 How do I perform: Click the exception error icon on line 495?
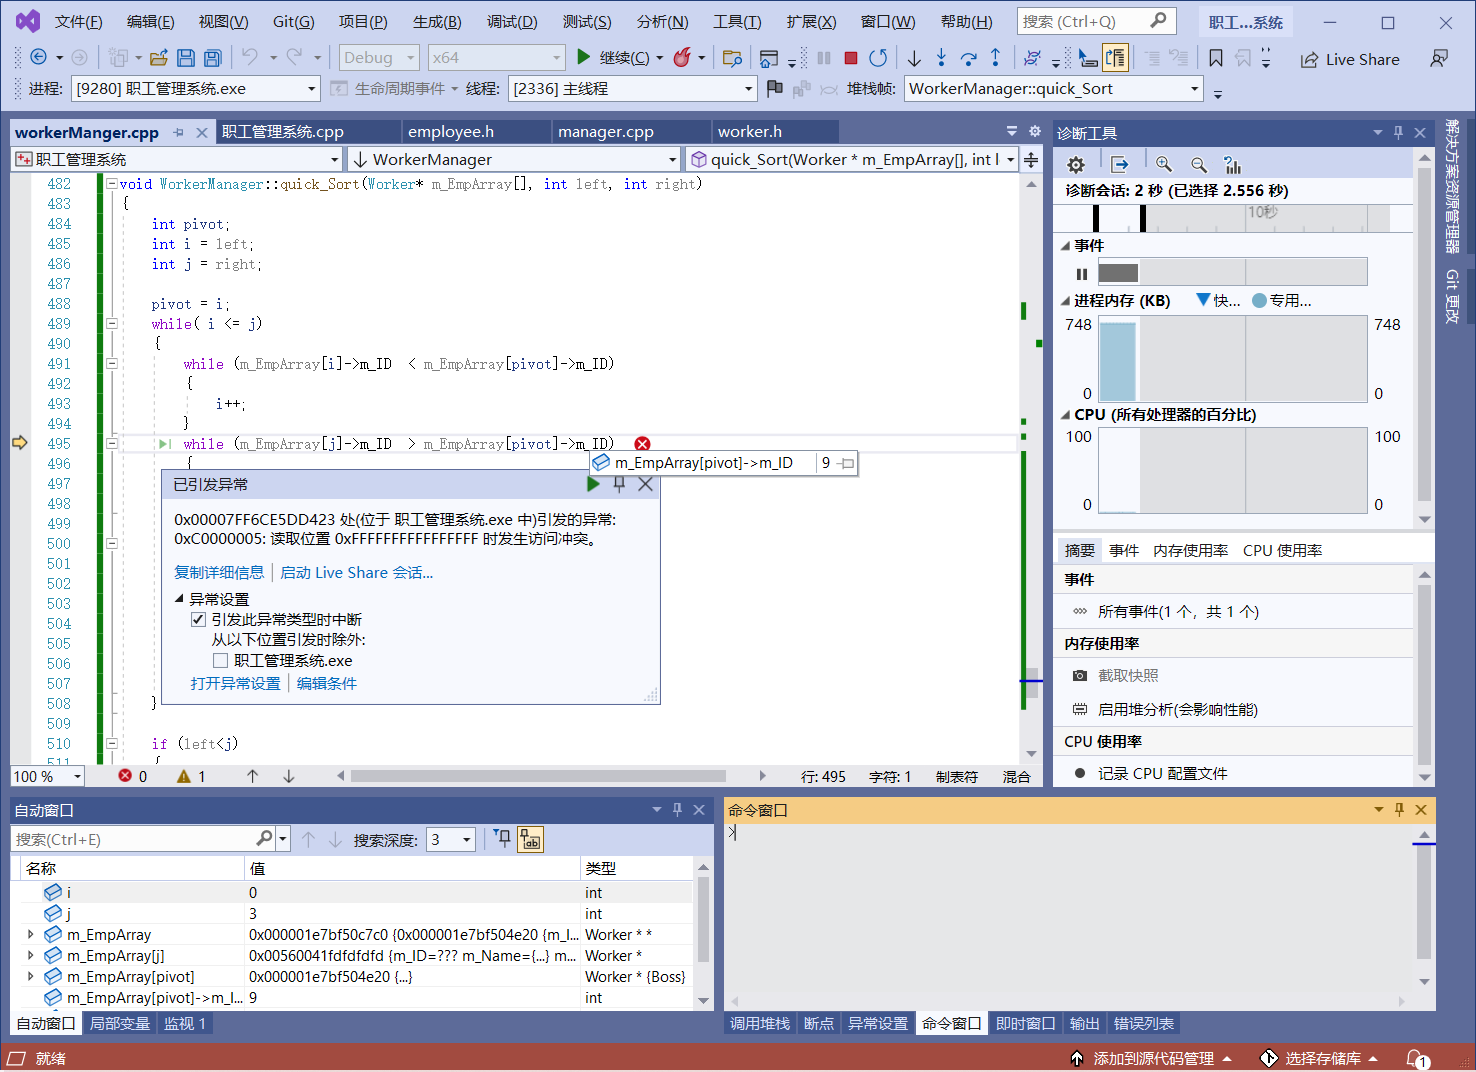(642, 444)
